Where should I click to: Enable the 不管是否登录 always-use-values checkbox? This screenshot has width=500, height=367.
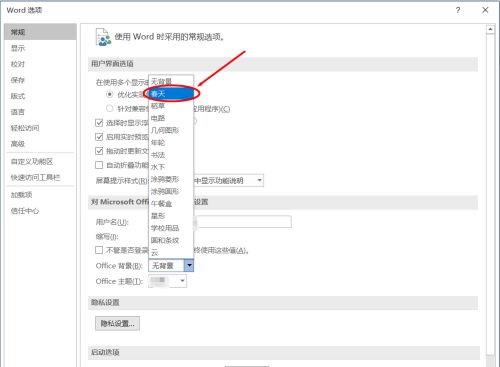tap(99, 250)
